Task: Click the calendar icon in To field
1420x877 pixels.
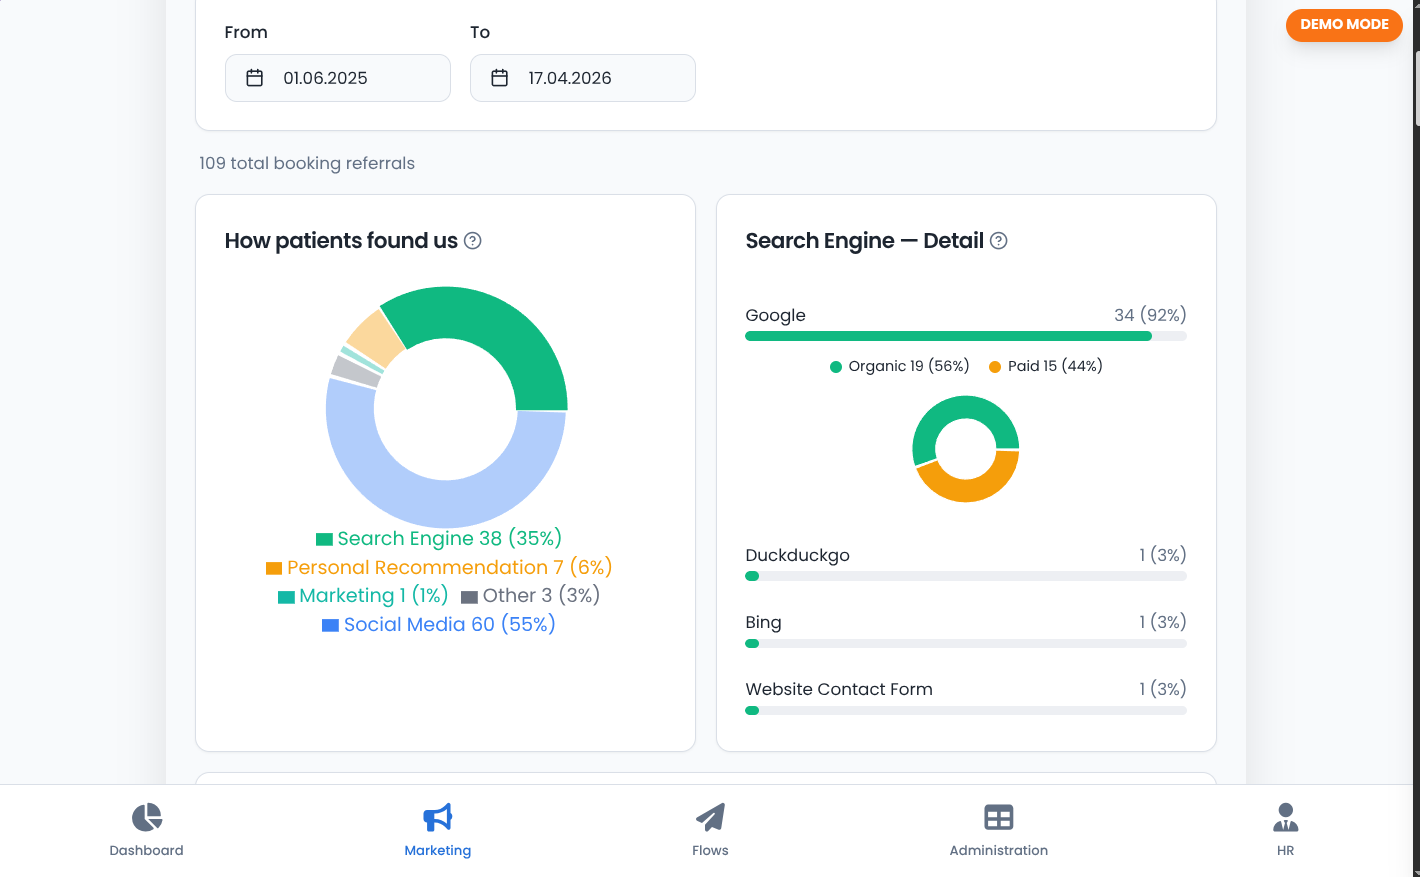Action: click(500, 78)
